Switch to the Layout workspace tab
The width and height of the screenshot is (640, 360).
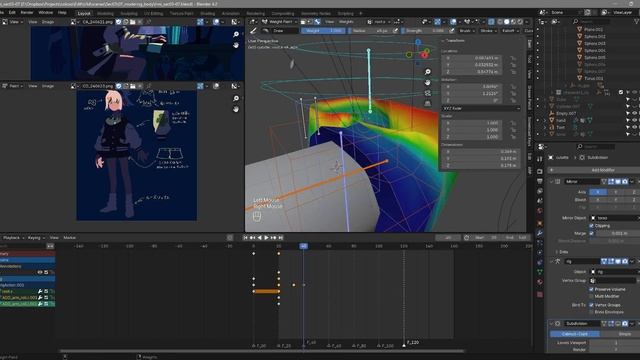pos(84,13)
